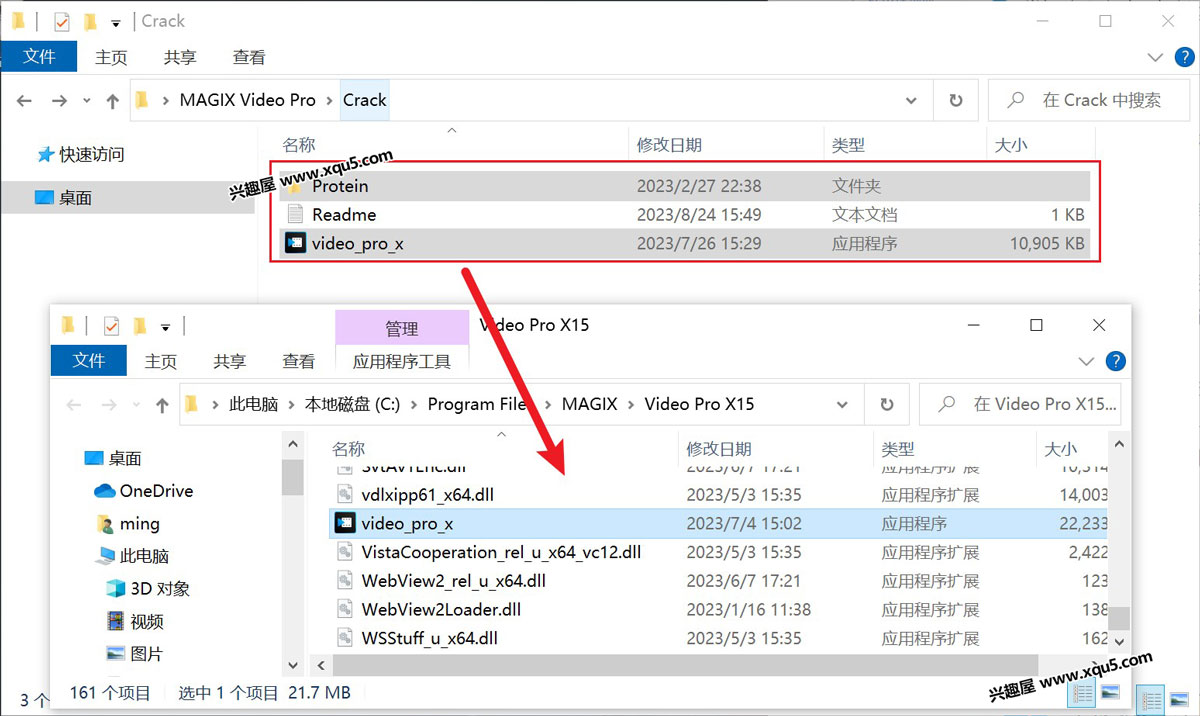This screenshot has height=716, width=1200.
Task: Click the forward arrow in Crack window
Action: (x=59, y=100)
